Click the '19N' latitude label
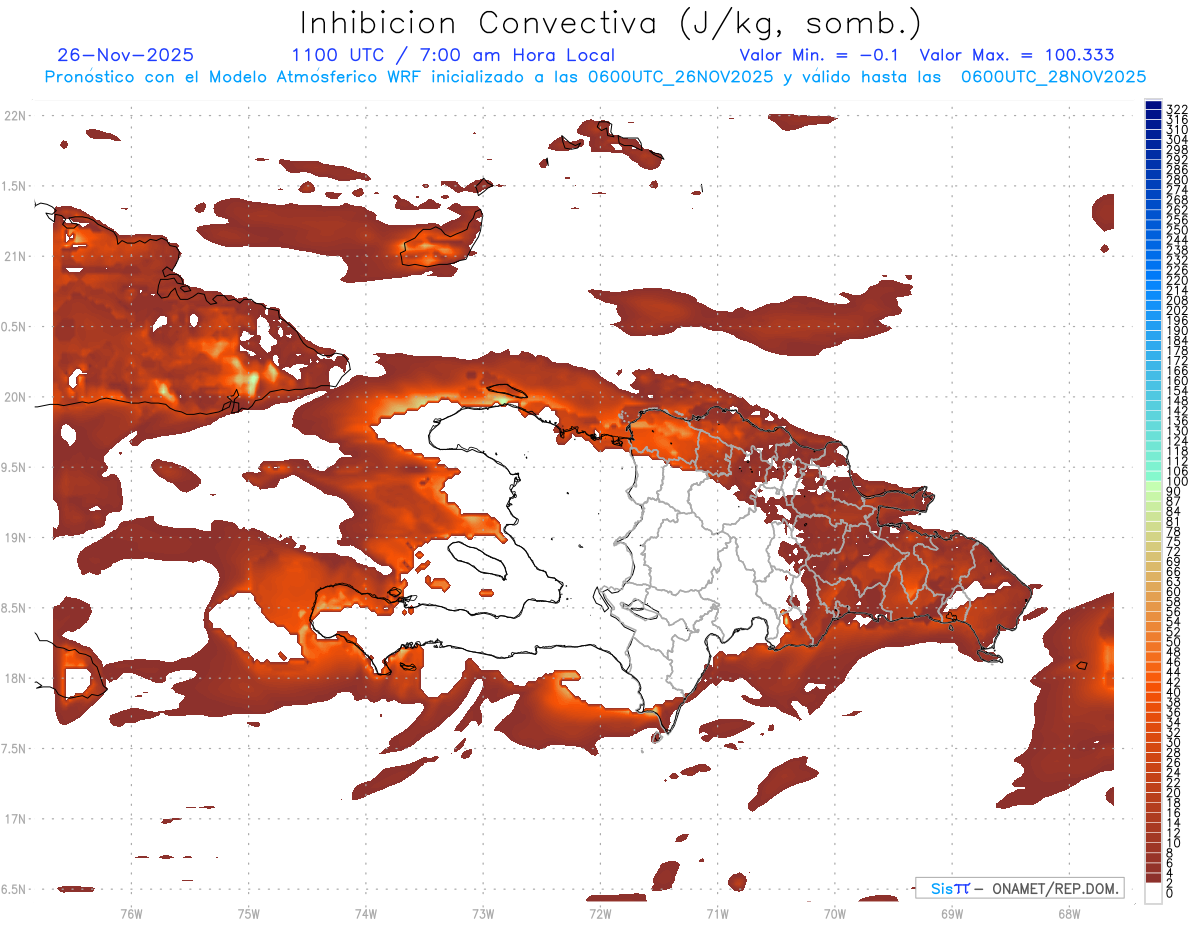The height and width of the screenshot is (927, 1200). click(15, 538)
